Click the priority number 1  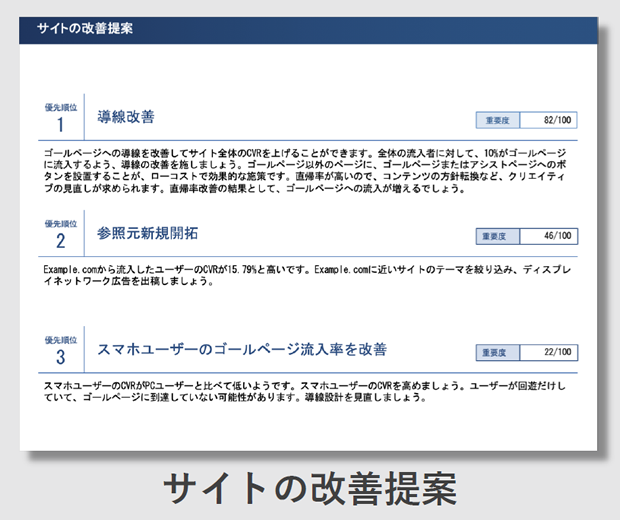click(x=60, y=125)
